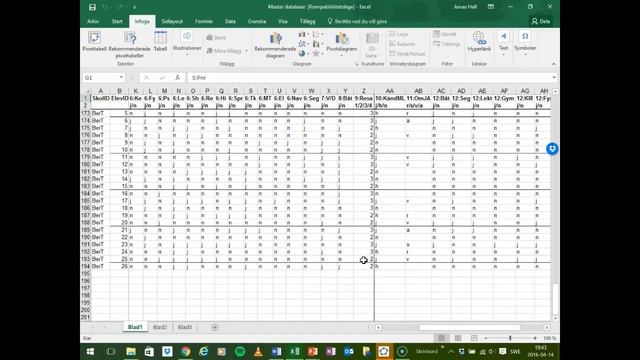Collapse the ribbon with the arrow
Image resolution: width=640 pixels, height=360 pixels.
coord(553,64)
